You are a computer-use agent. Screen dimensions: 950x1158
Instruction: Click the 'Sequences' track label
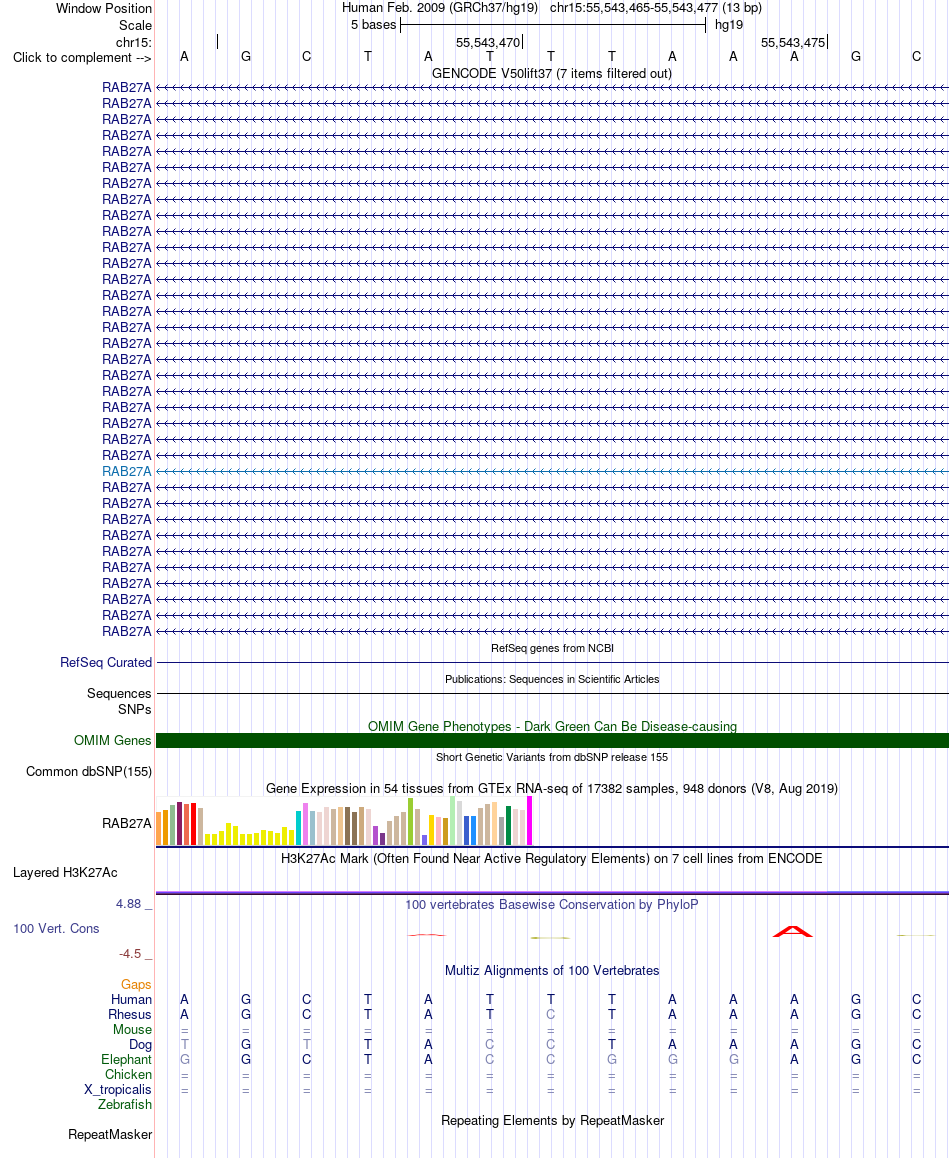119,693
